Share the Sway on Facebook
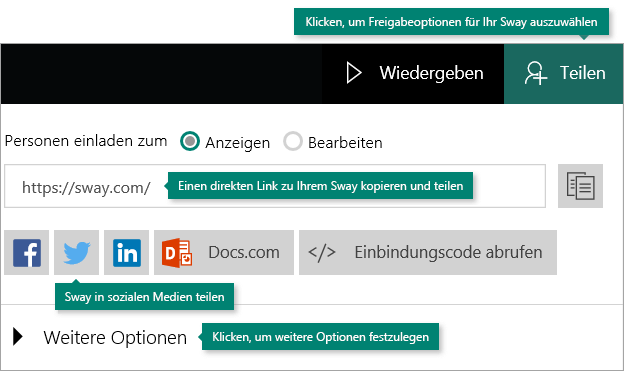The image size is (624, 371). 27,252
